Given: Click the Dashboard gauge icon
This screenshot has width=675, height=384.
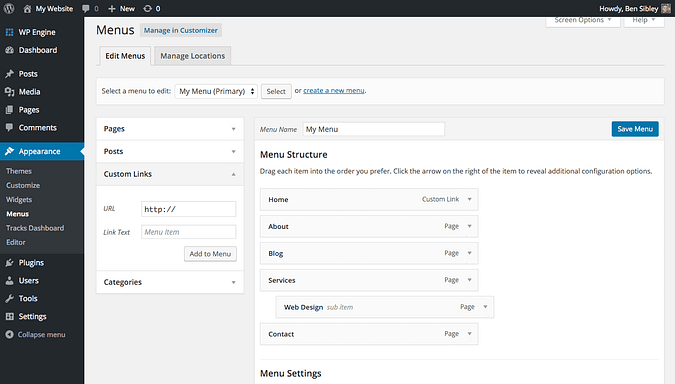Looking at the screenshot, I should click(9, 50).
